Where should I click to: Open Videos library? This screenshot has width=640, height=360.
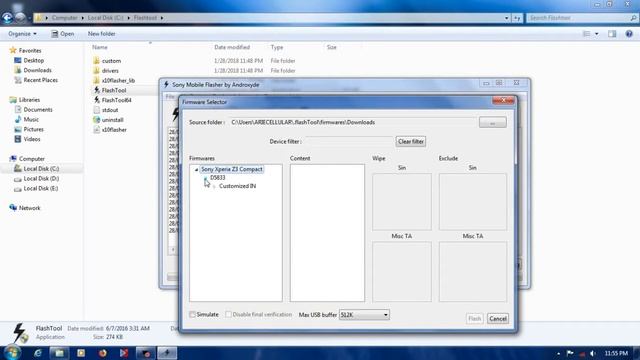32,139
